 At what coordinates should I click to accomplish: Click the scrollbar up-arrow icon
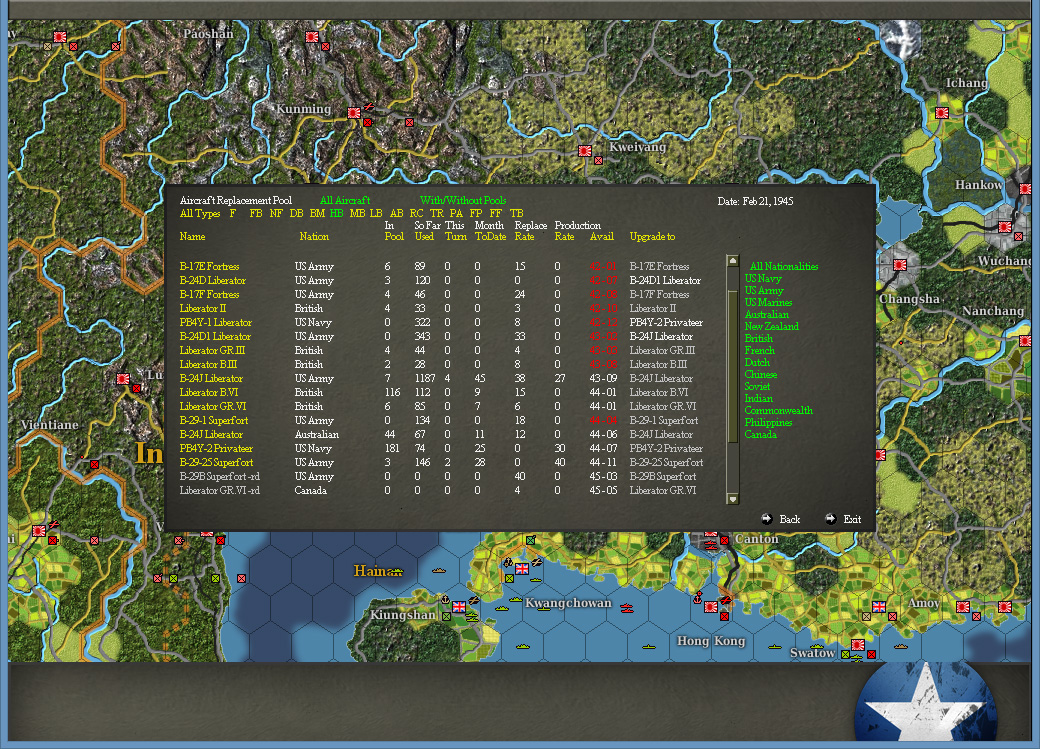pyautogui.click(x=731, y=262)
